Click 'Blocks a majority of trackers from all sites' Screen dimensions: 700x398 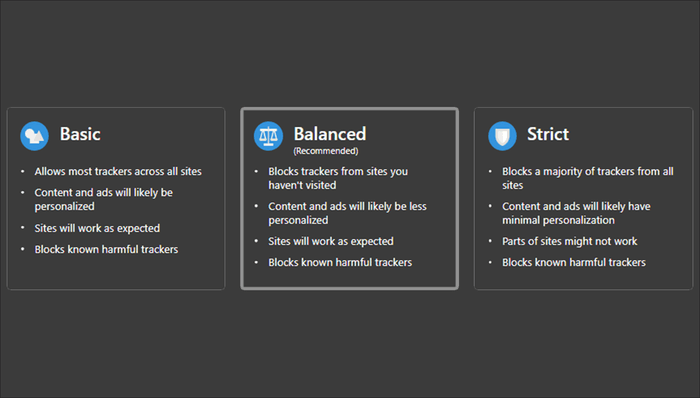click(x=588, y=178)
